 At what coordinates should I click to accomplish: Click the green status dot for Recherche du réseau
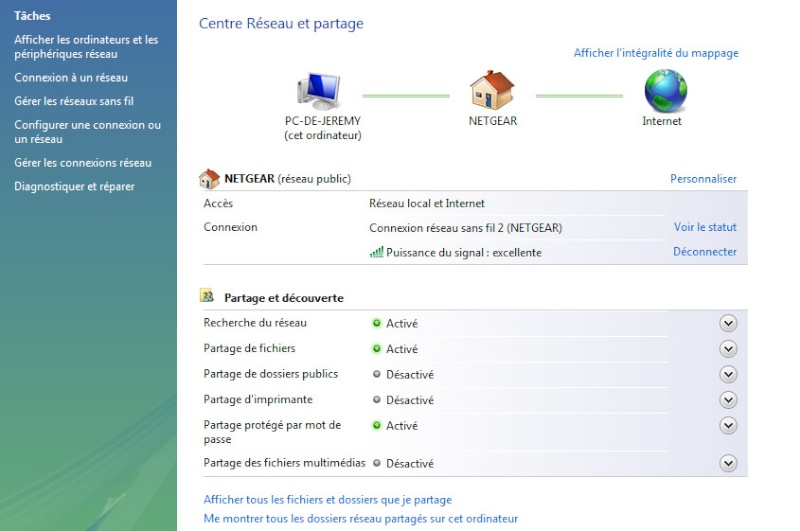[x=377, y=323]
